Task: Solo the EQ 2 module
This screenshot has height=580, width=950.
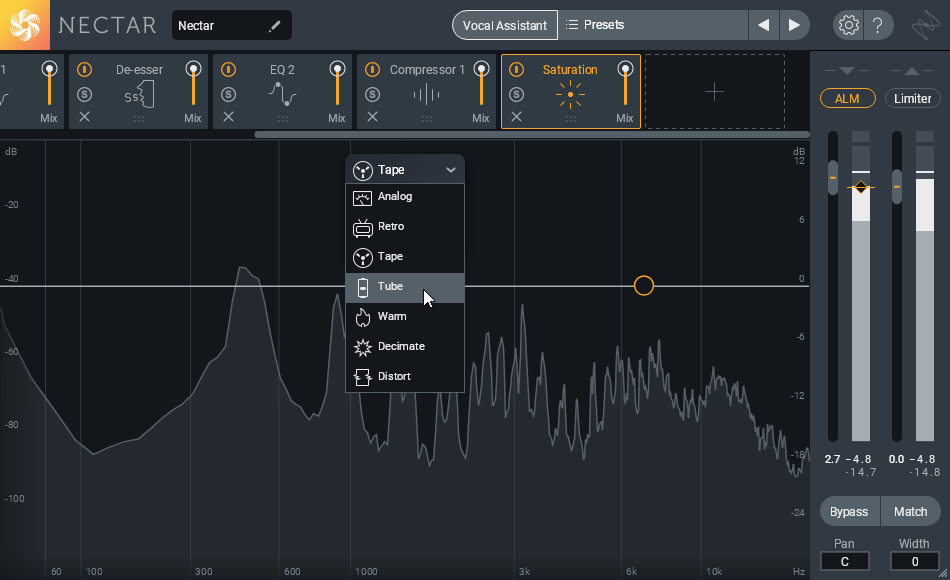Action: coord(228,94)
